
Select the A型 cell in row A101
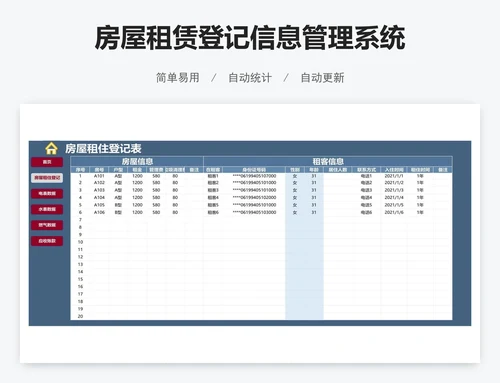click(x=118, y=176)
